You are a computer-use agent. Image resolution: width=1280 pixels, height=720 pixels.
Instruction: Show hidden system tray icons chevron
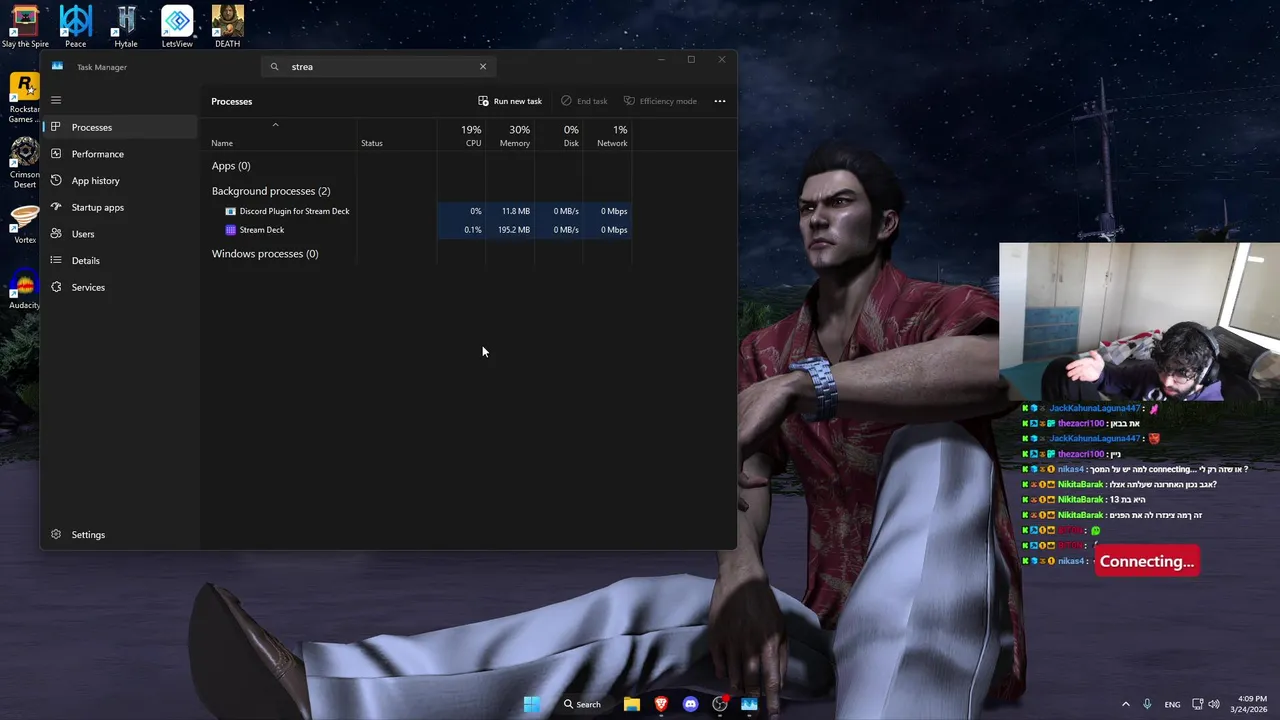1126,704
